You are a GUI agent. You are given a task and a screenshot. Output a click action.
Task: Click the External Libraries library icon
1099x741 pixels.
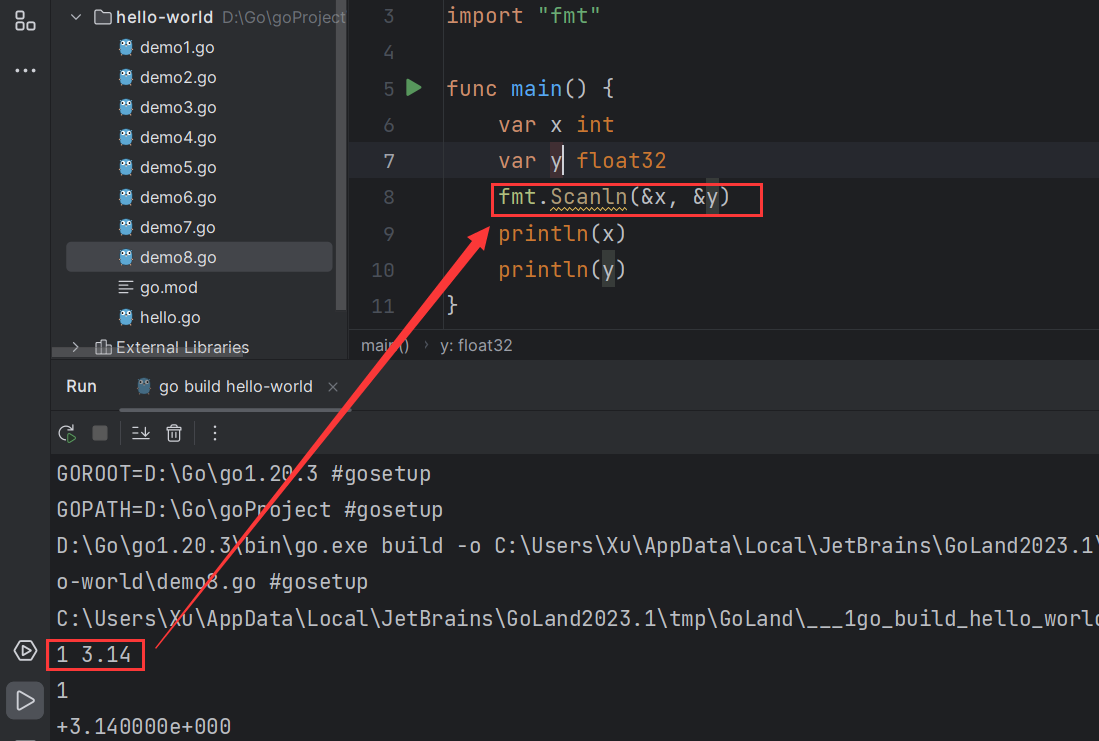click(102, 347)
